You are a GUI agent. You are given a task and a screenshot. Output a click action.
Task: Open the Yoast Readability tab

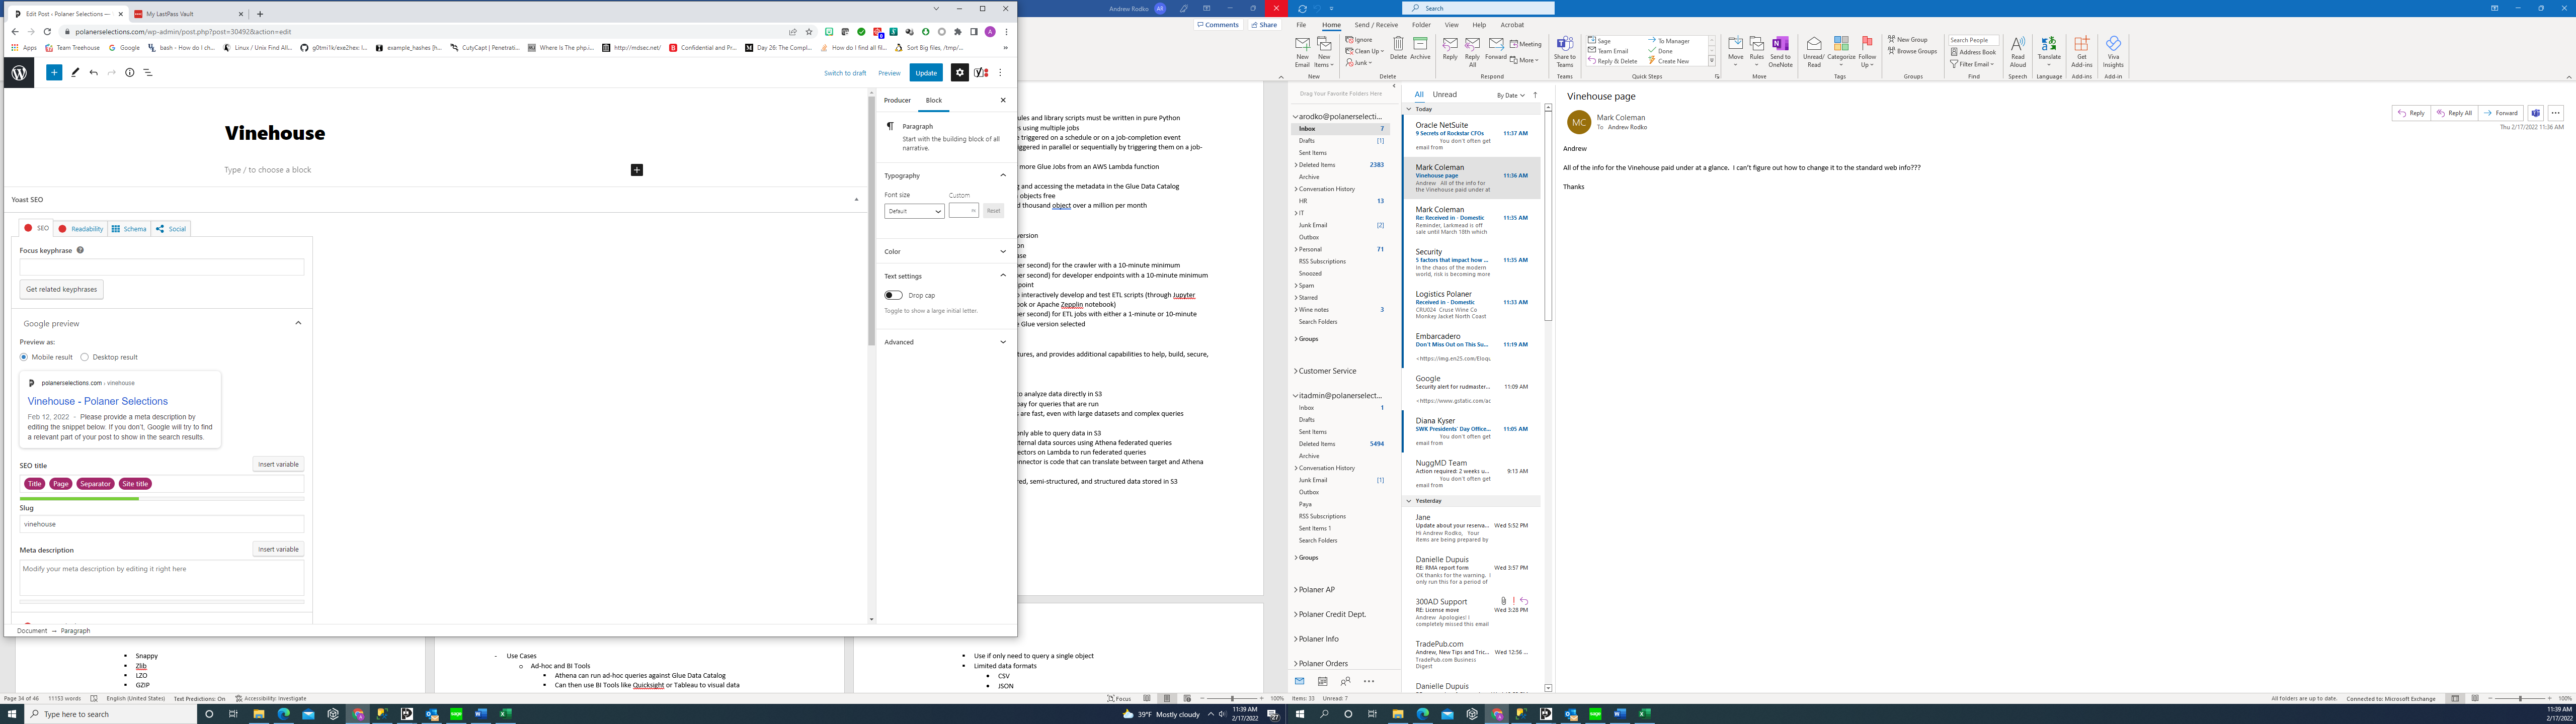tap(81, 229)
